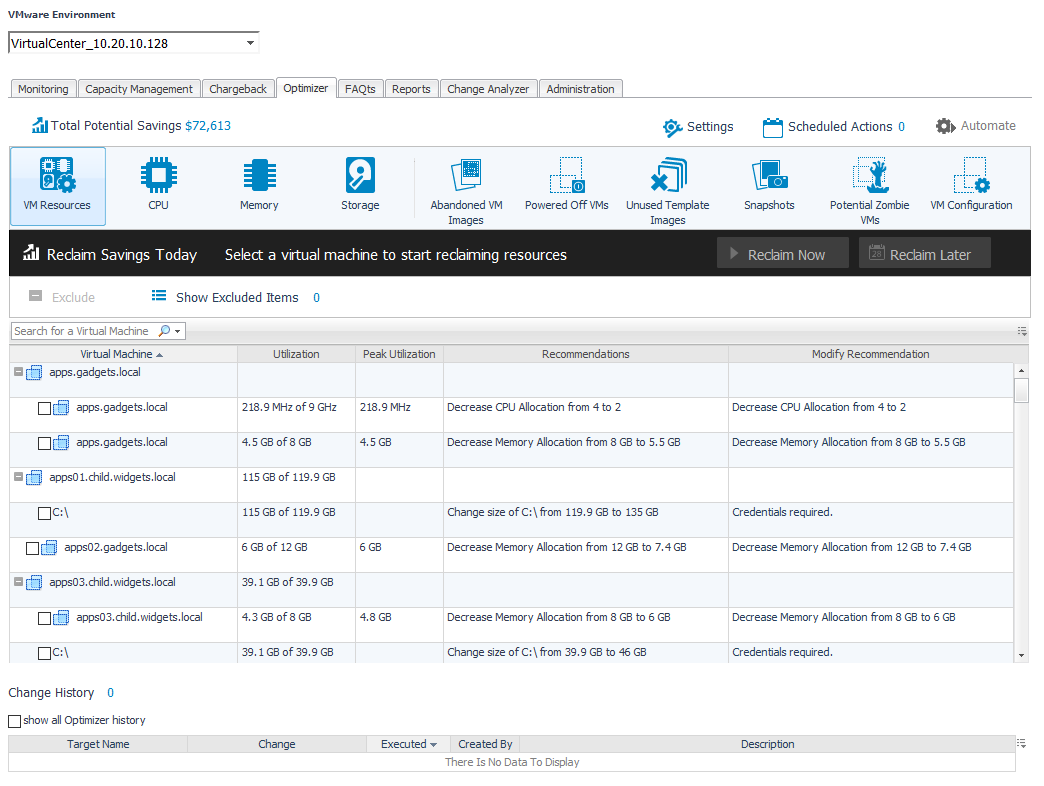Screen dimensions: 1044x786
Task: Open Unused Template Images
Action: coord(668,192)
